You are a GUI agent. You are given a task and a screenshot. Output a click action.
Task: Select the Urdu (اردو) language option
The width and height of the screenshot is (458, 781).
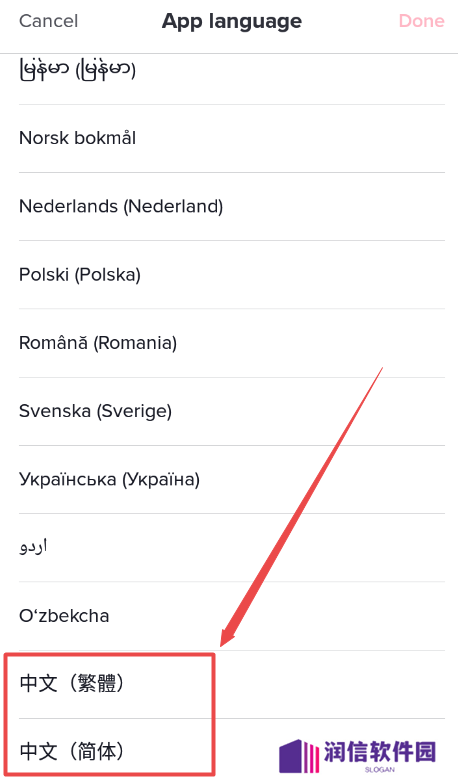[231, 548]
